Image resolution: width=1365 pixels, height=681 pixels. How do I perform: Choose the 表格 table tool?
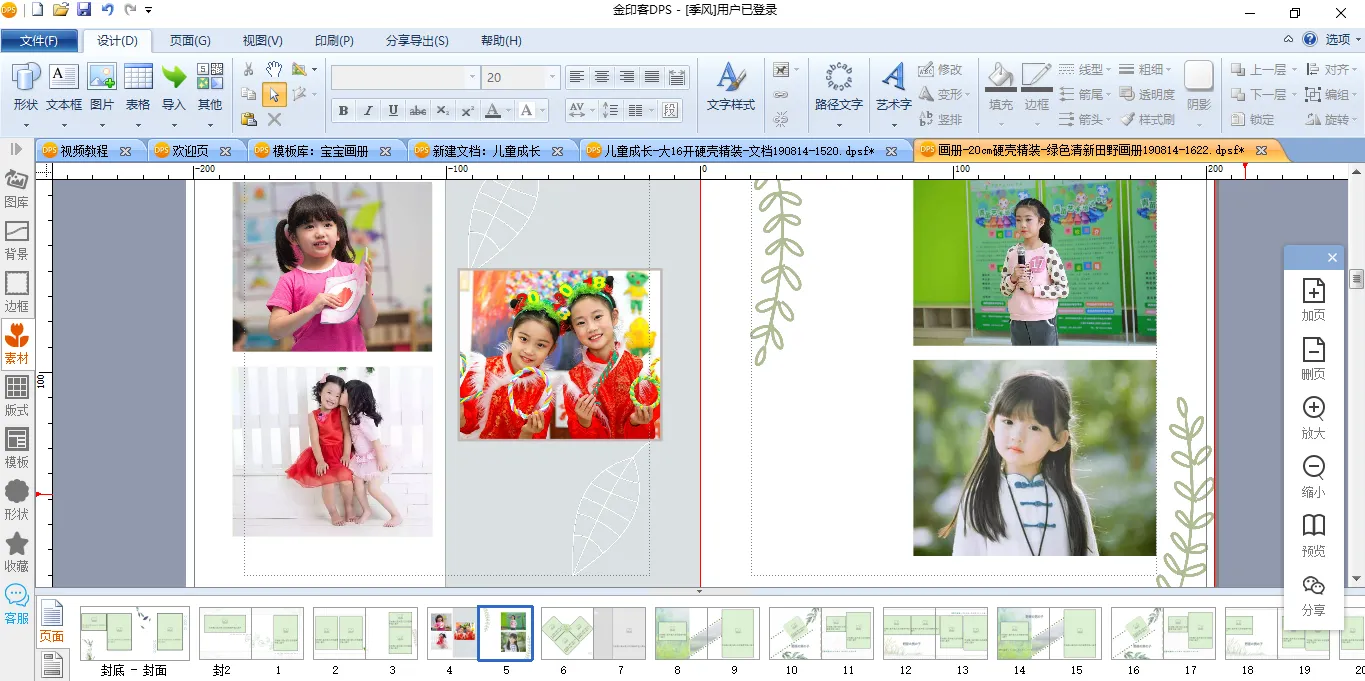coord(138,78)
